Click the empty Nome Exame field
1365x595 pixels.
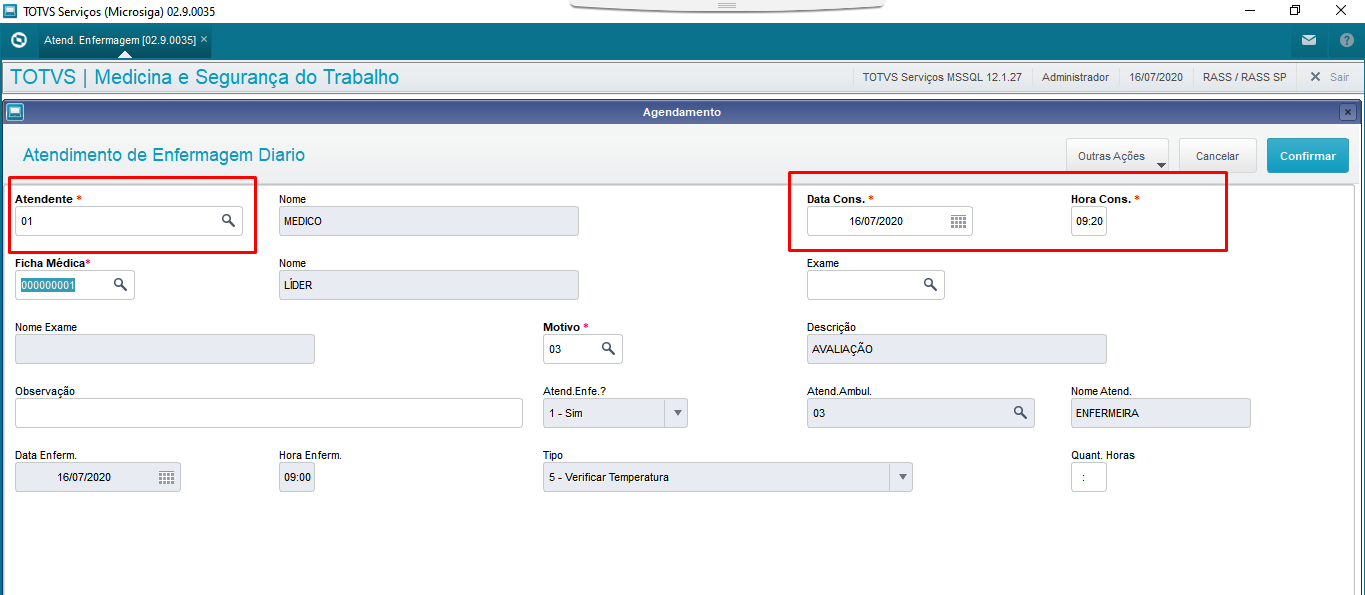tap(165, 349)
